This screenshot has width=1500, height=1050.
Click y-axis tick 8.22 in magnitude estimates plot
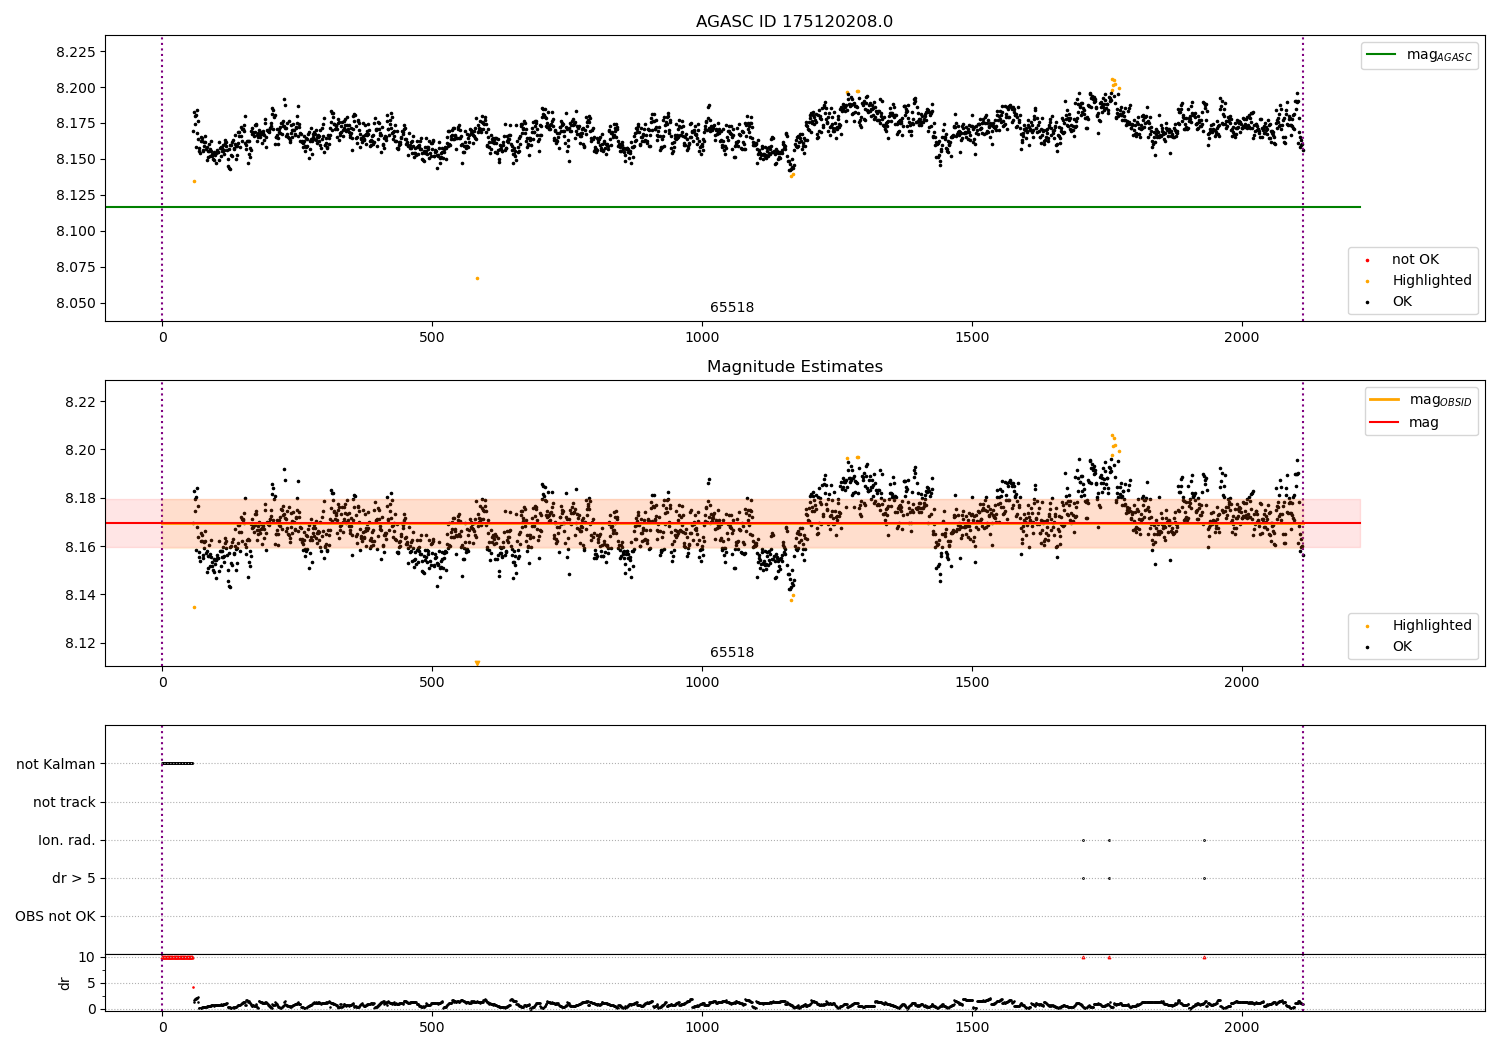(80, 402)
